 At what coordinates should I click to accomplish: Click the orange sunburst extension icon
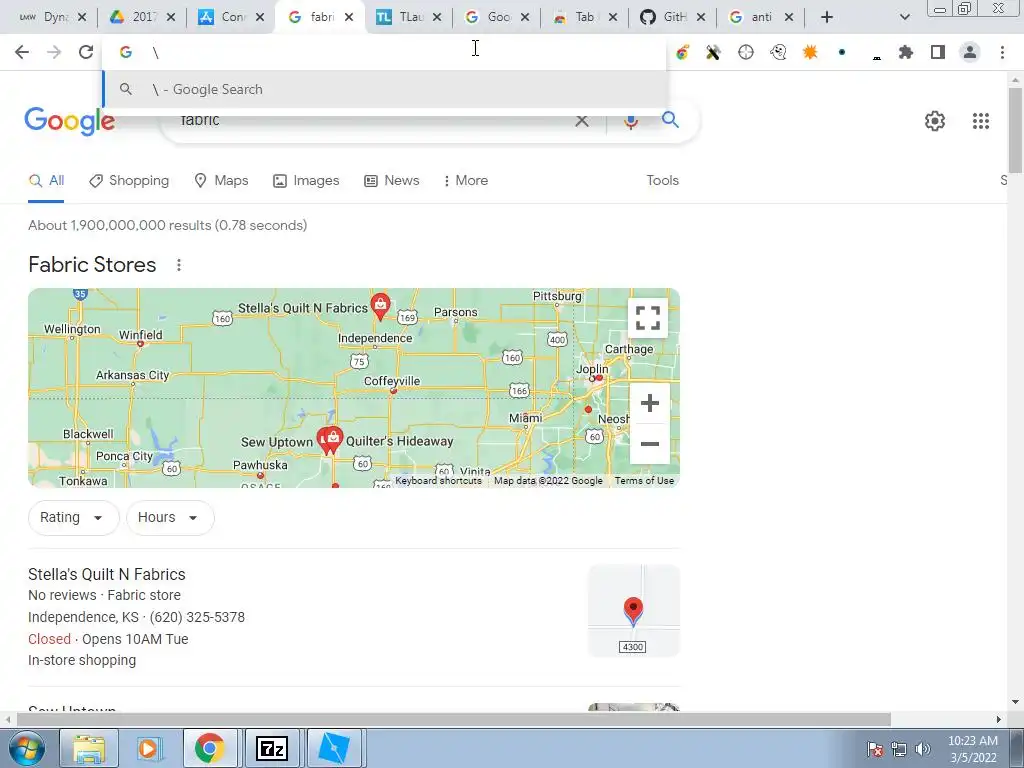coord(810,52)
